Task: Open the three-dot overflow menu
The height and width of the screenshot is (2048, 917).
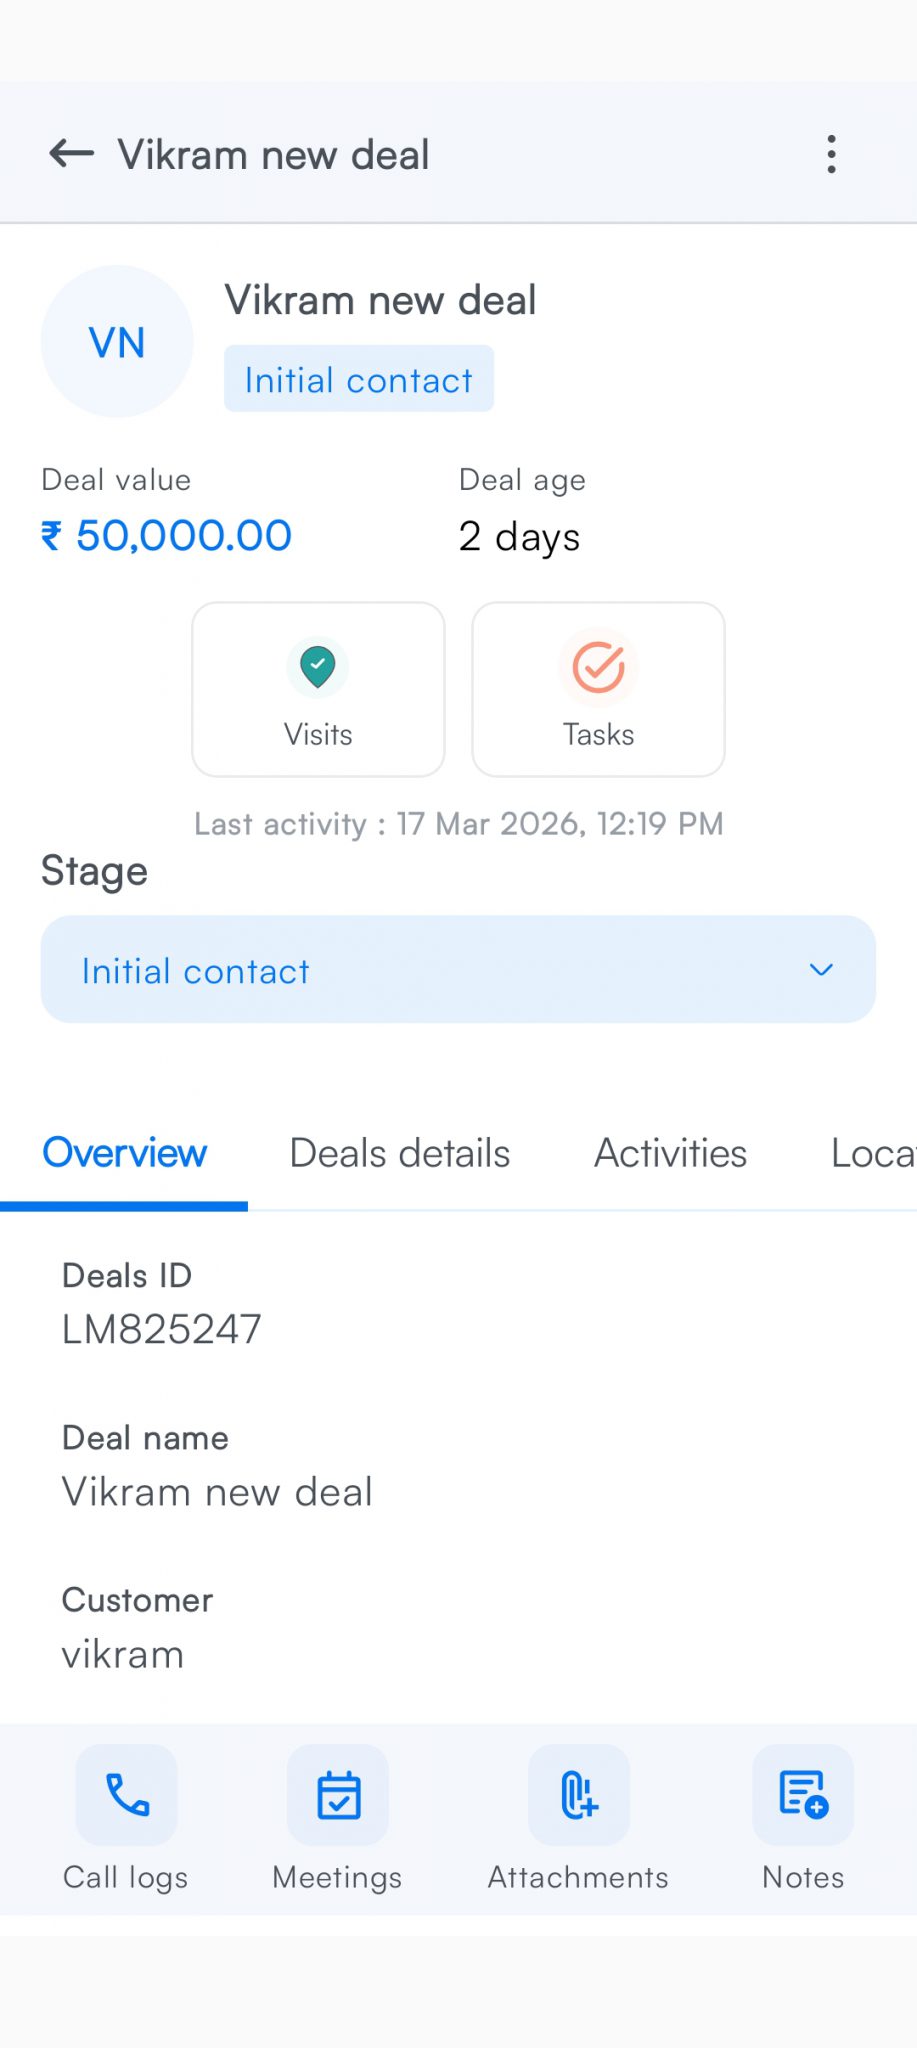Action: point(831,155)
